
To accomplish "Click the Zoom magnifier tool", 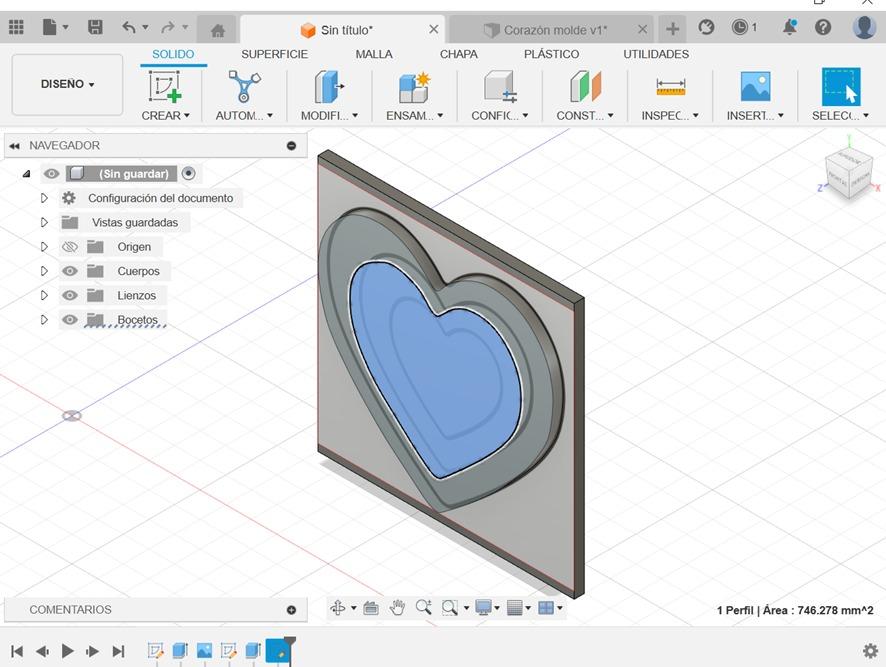I will tap(423, 608).
